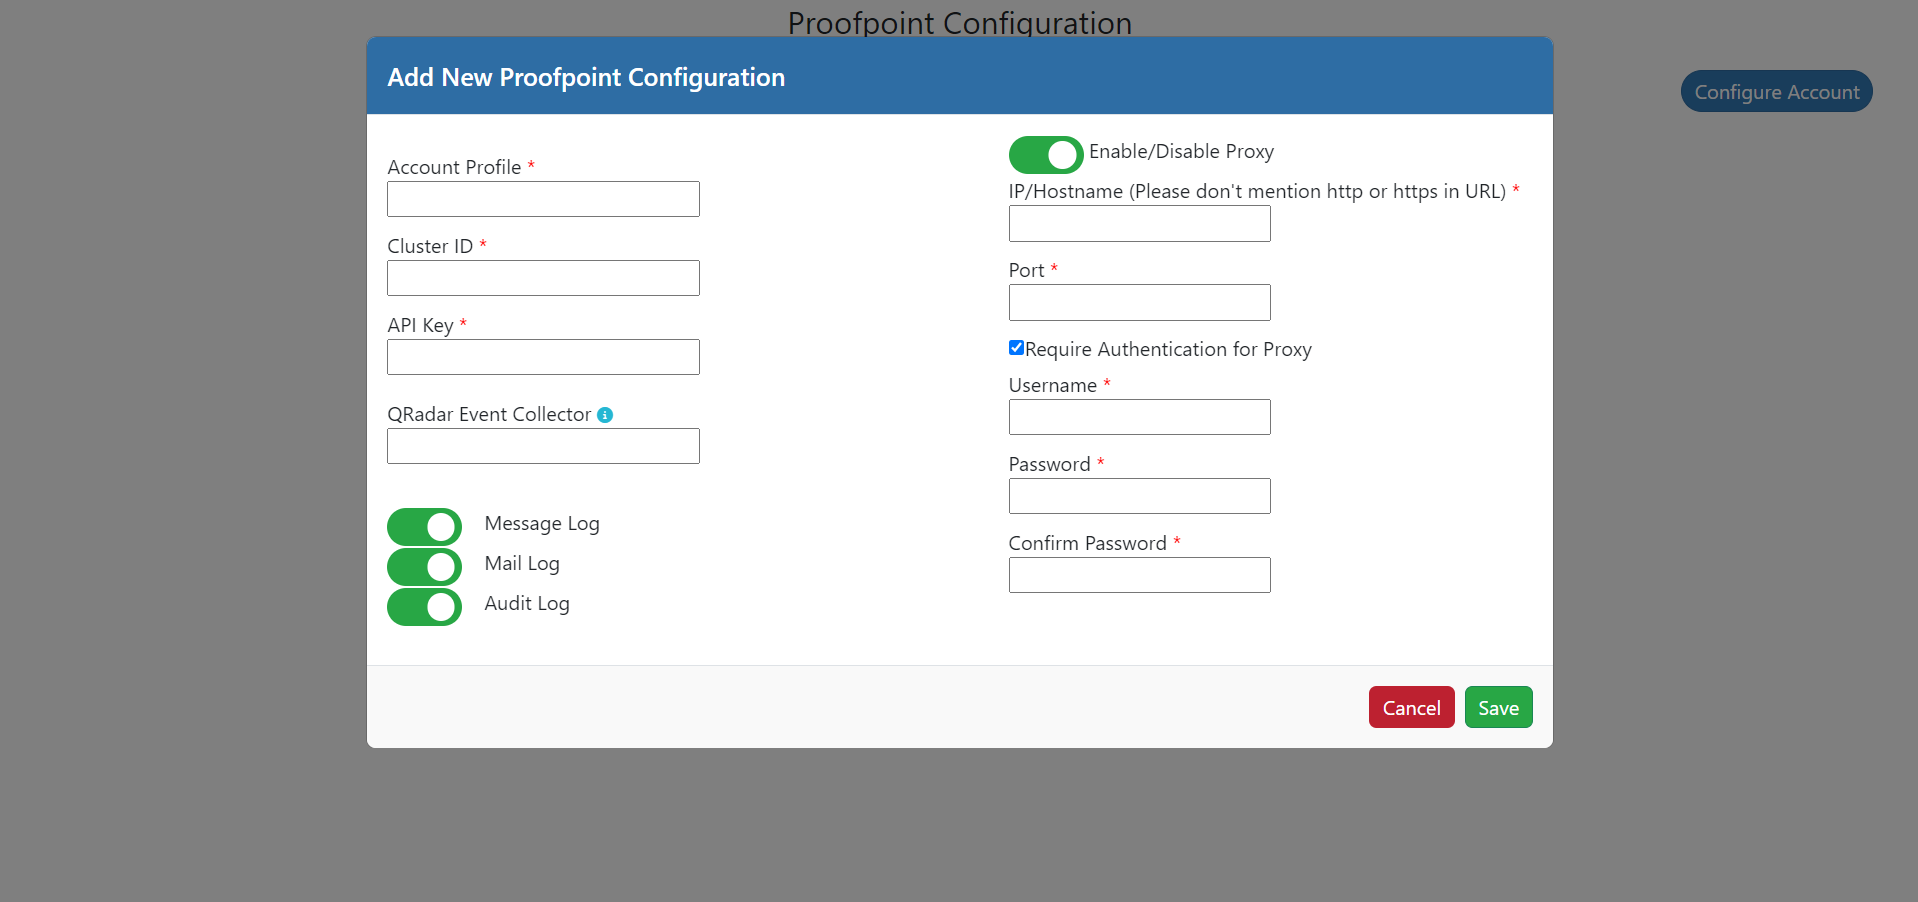Image resolution: width=1918 pixels, height=902 pixels.
Task: Click into the Password field
Action: [1139, 496]
